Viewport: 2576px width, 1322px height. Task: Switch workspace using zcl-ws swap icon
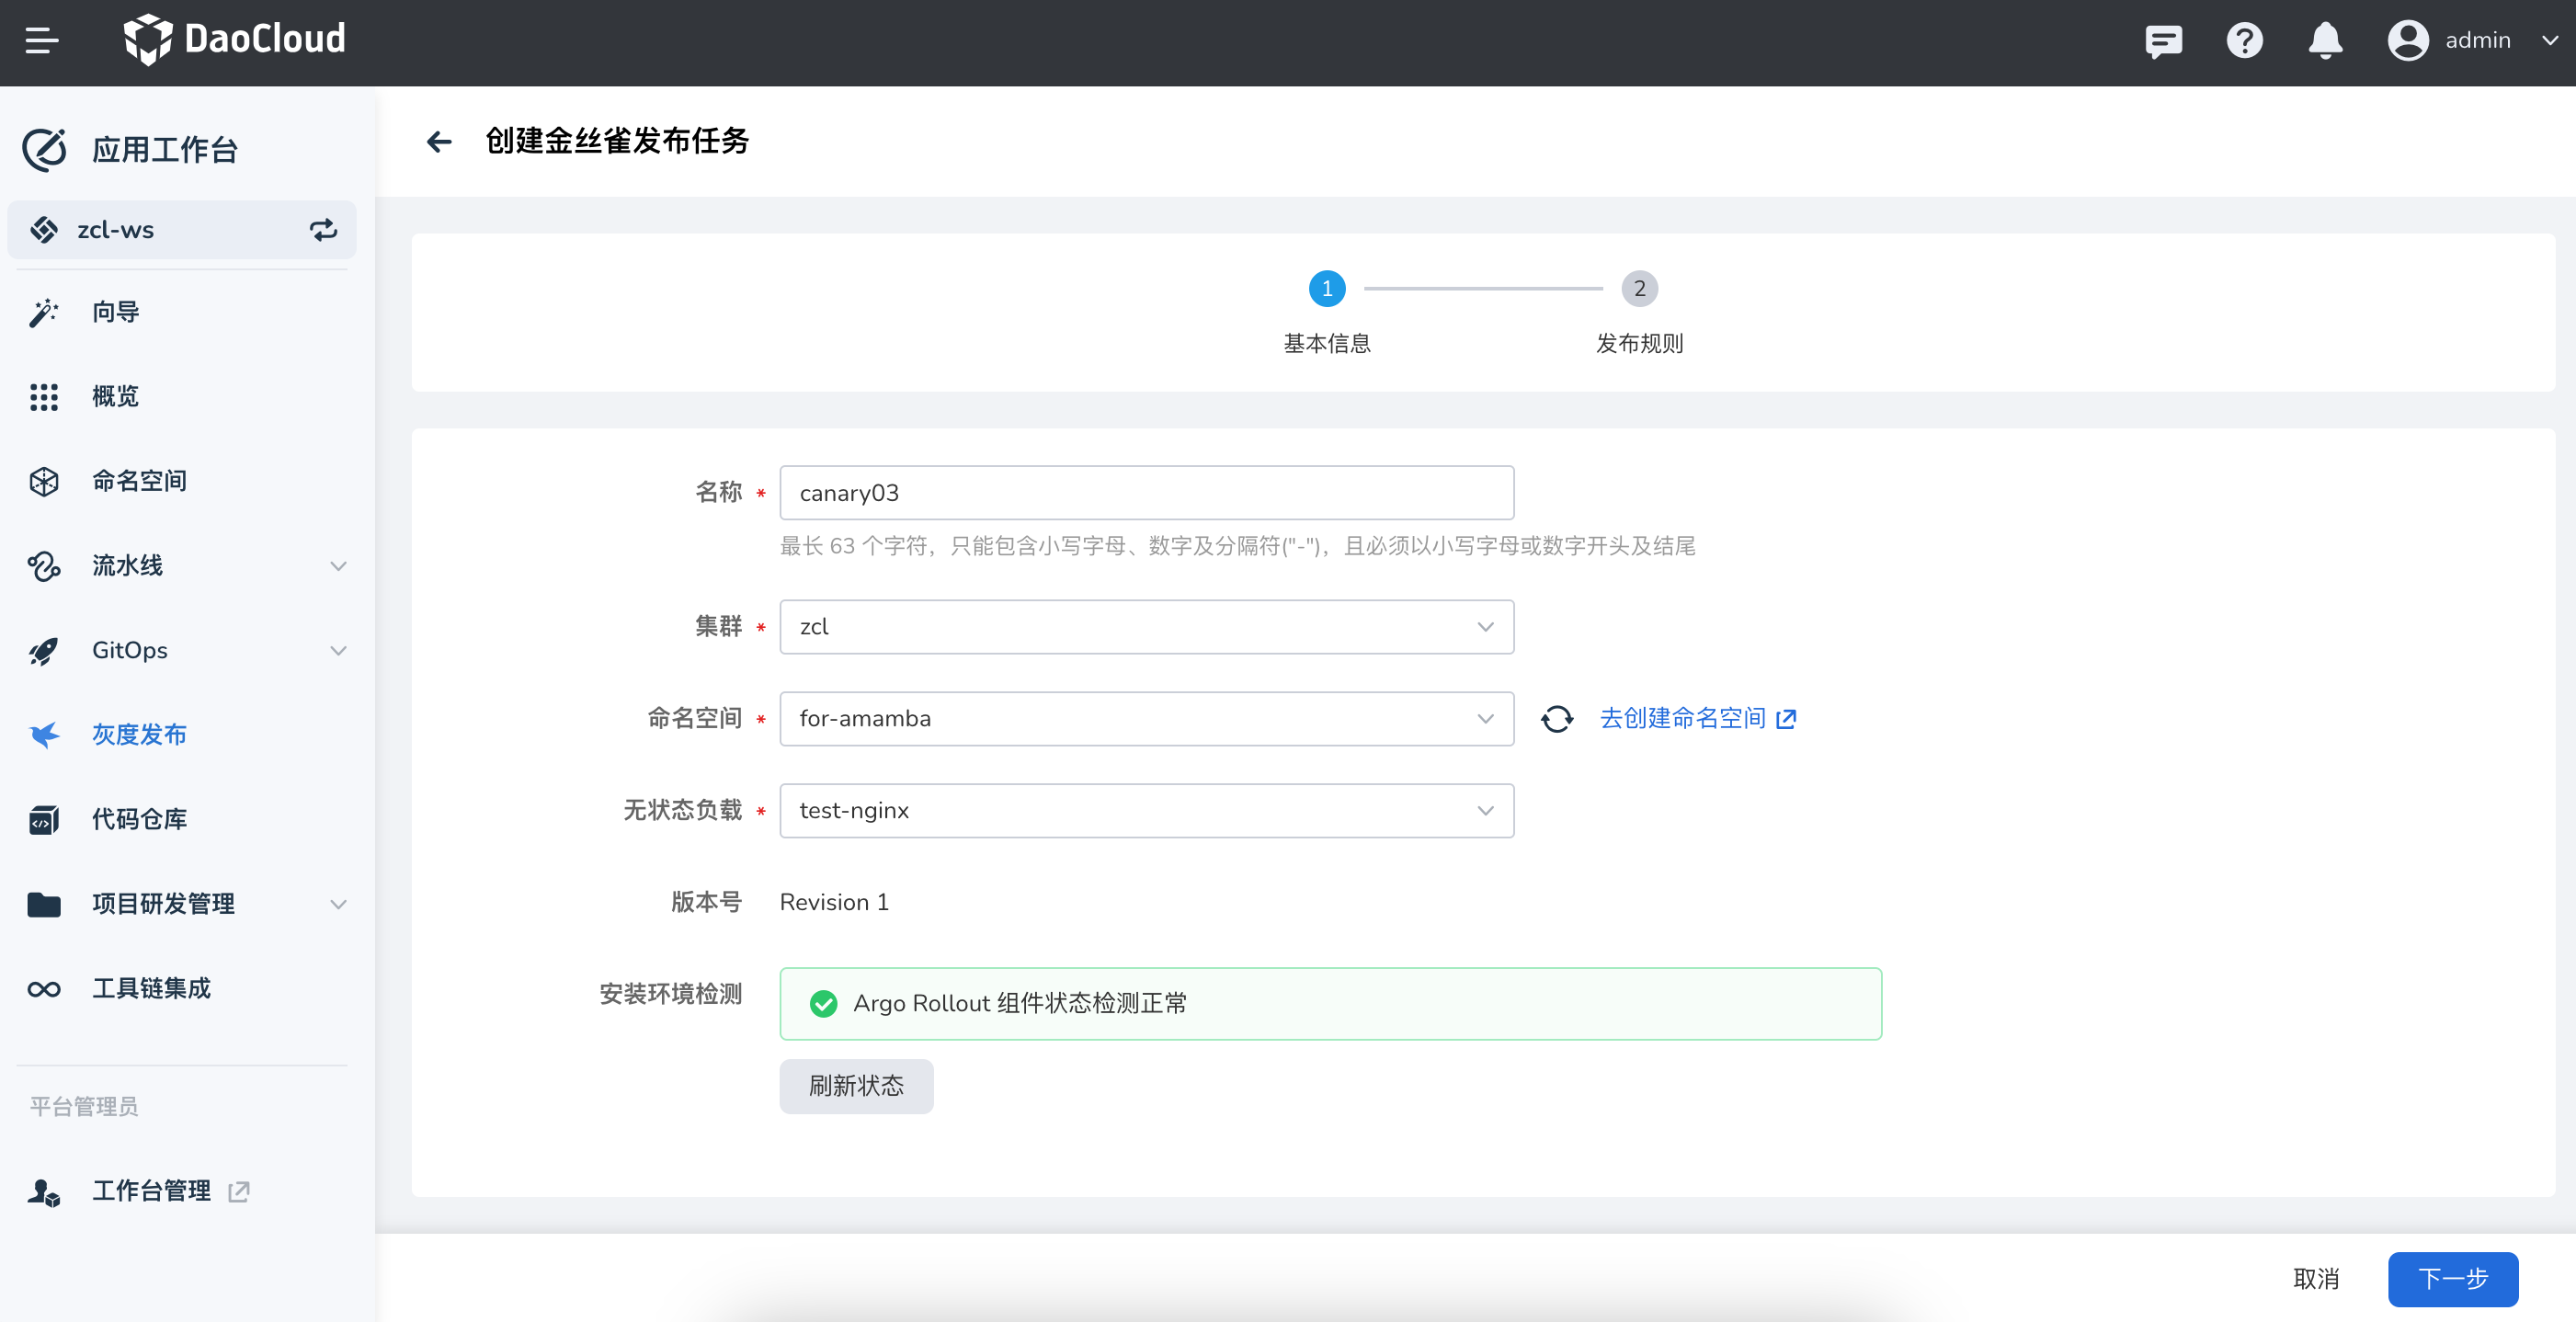(x=323, y=230)
